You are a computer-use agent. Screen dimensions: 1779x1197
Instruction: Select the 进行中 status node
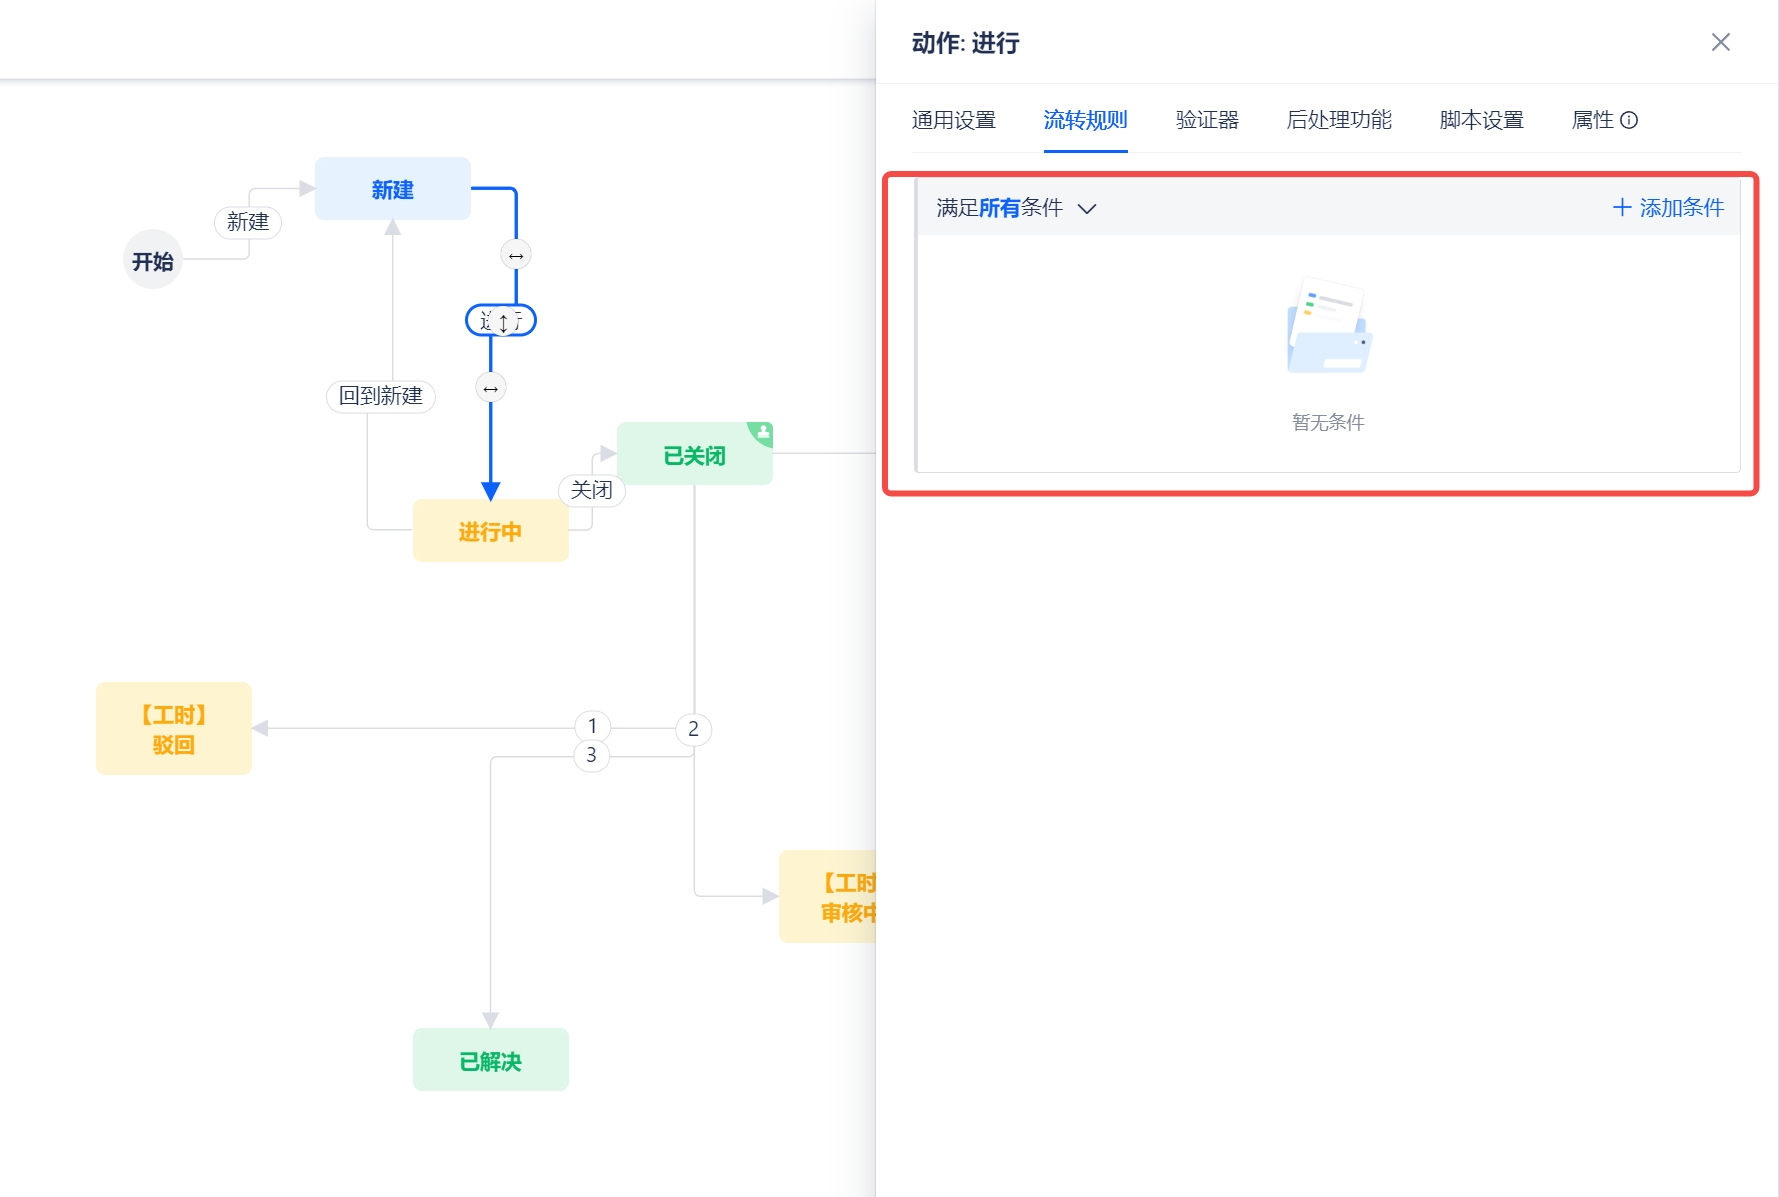click(x=490, y=531)
